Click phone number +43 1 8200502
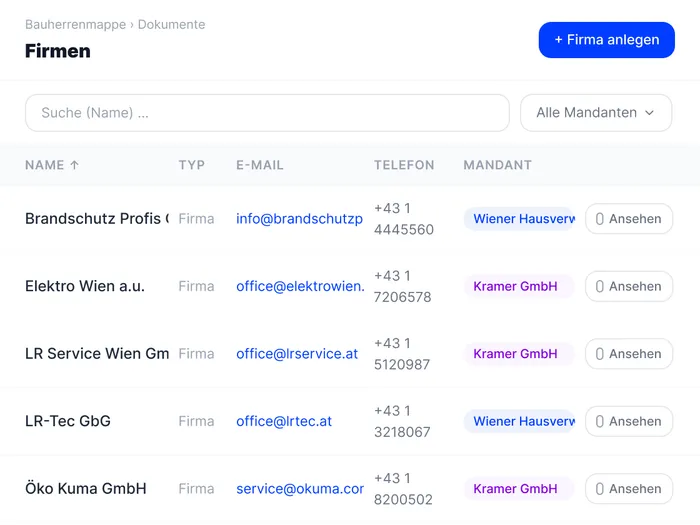This screenshot has height=525, width=700. pos(403,488)
